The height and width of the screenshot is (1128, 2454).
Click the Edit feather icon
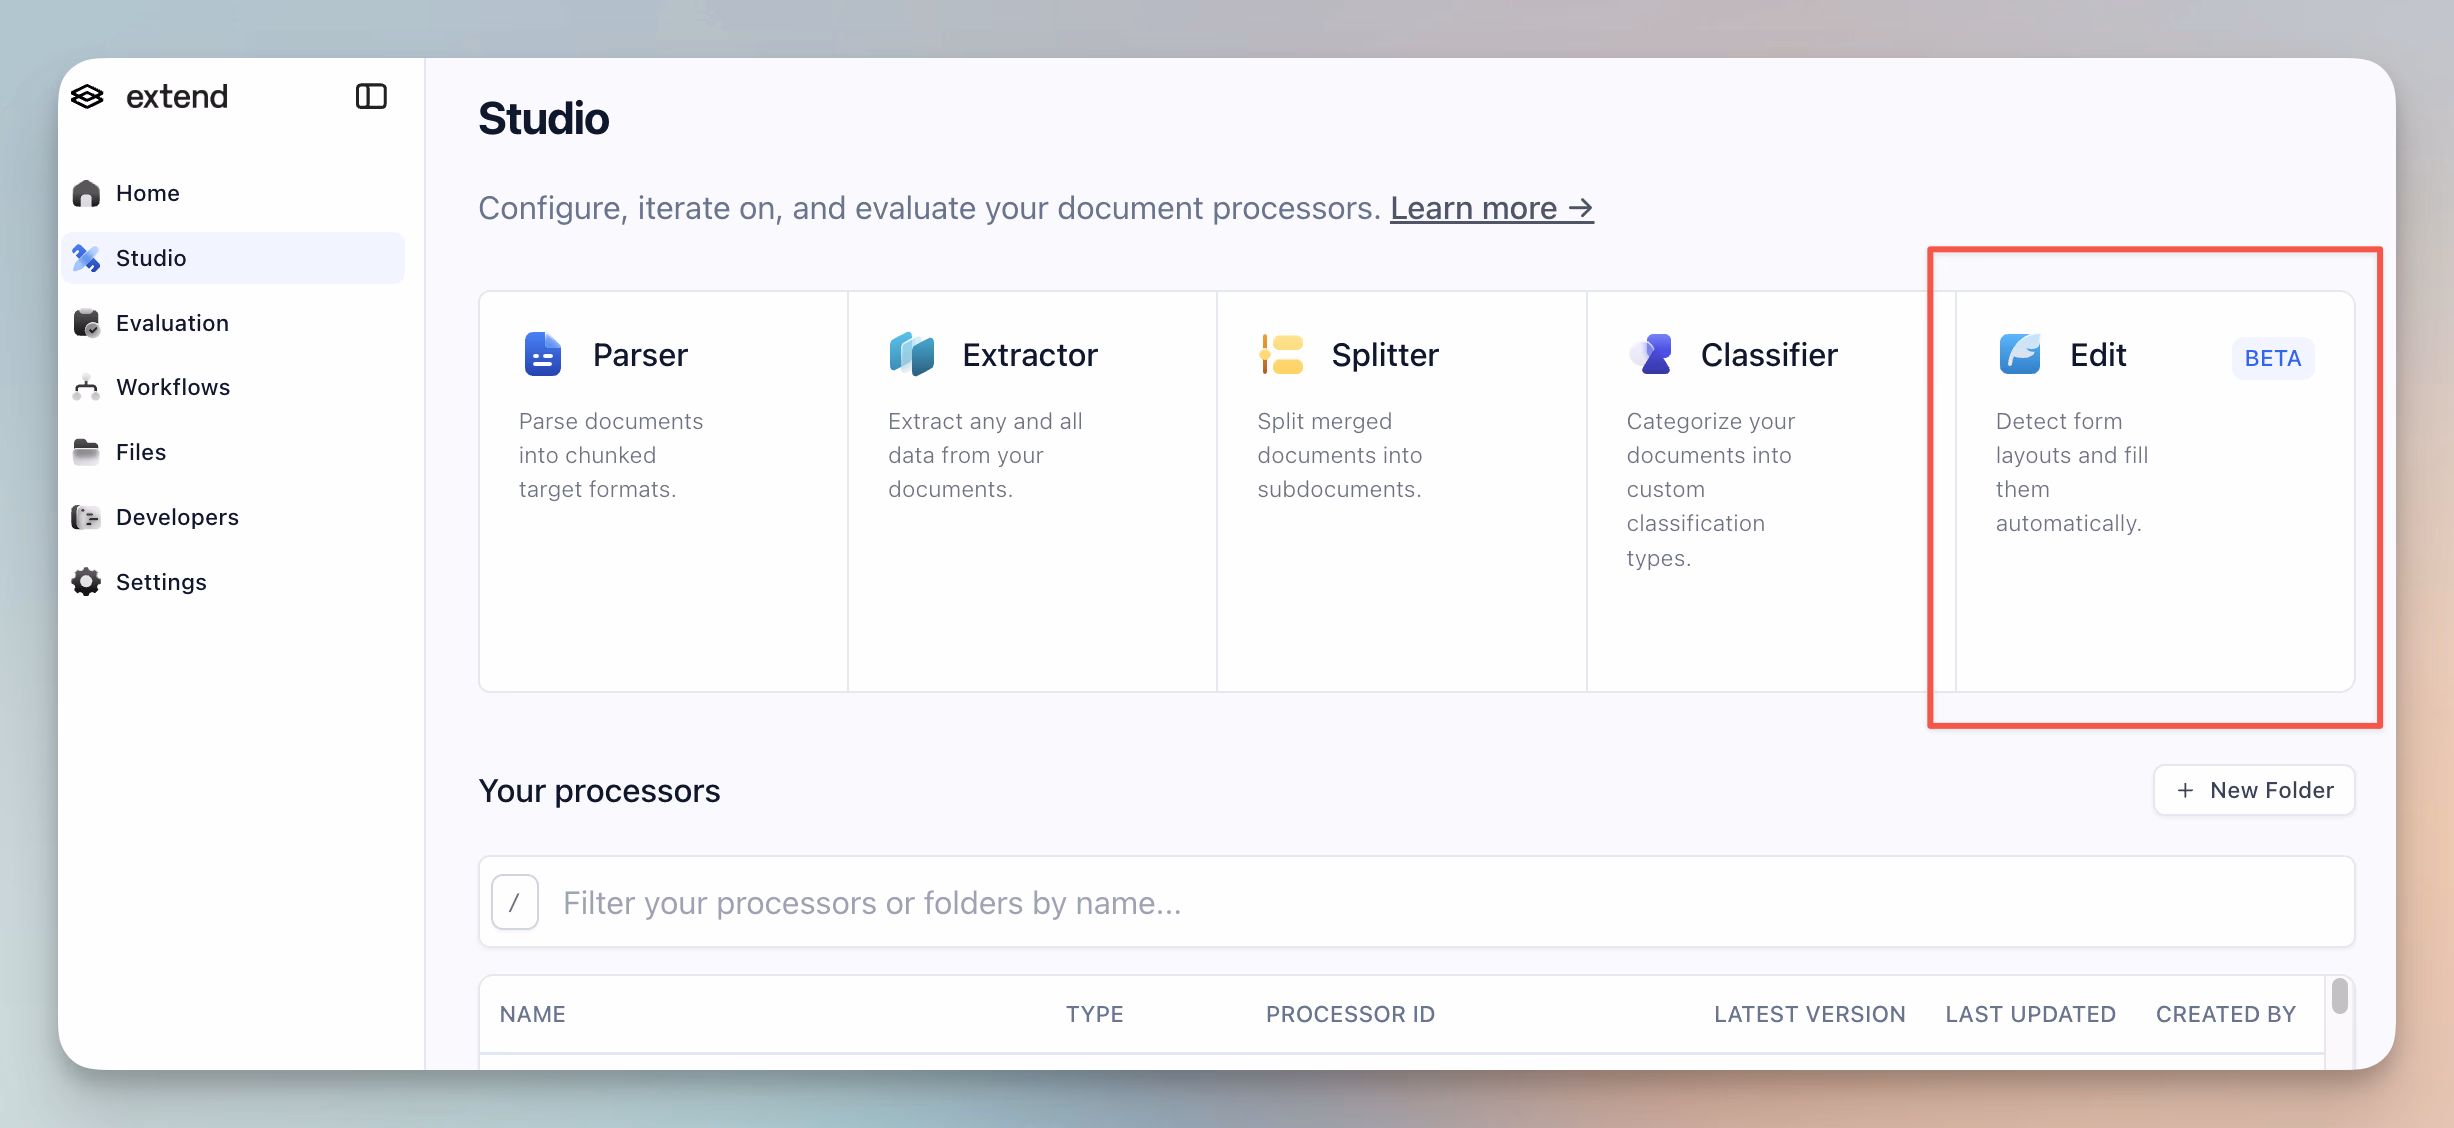pyautogui.click(x=2019, y=354)
